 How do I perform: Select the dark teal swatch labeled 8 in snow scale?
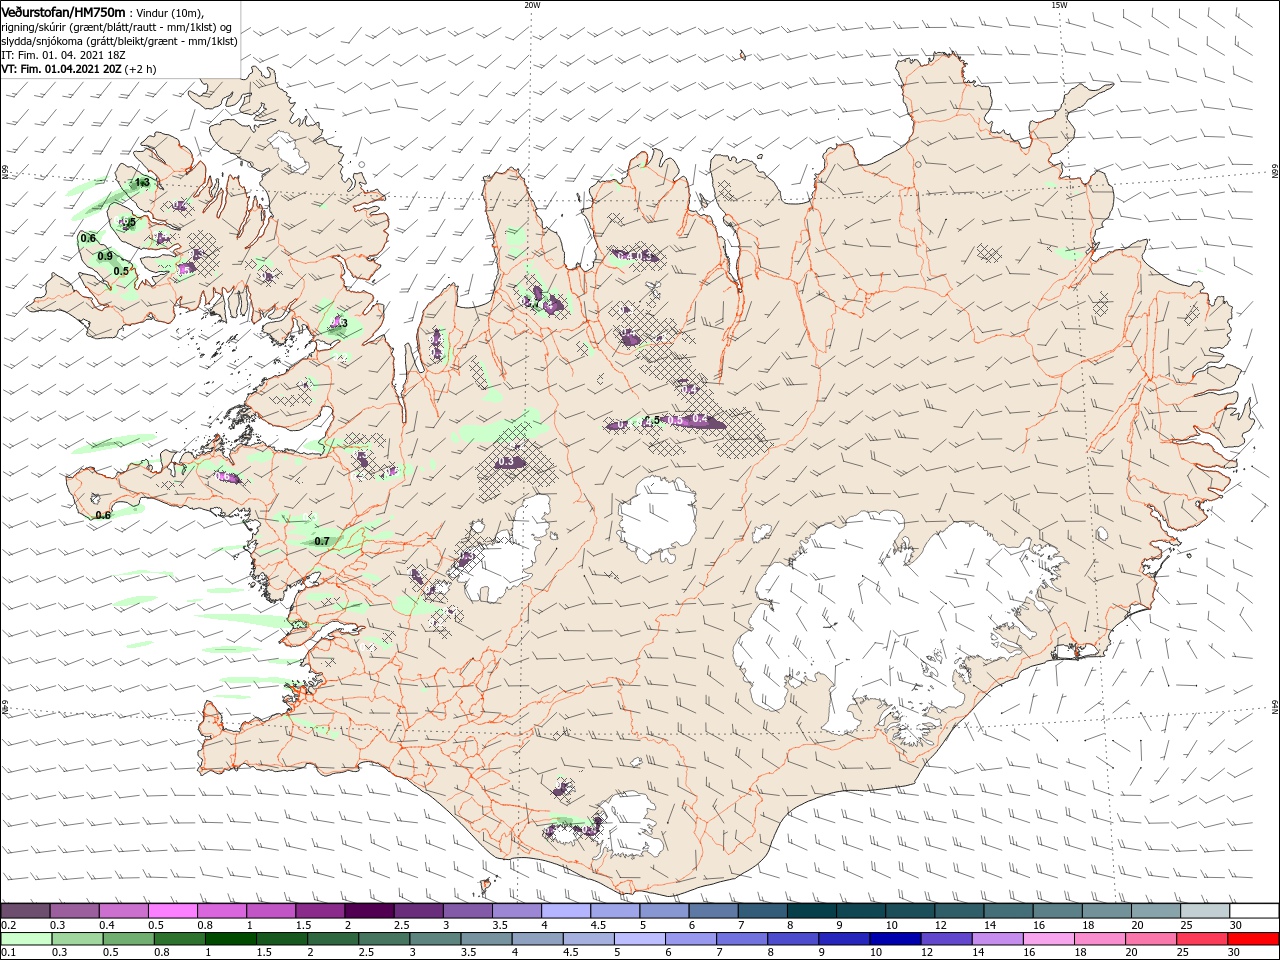[811, 911]
